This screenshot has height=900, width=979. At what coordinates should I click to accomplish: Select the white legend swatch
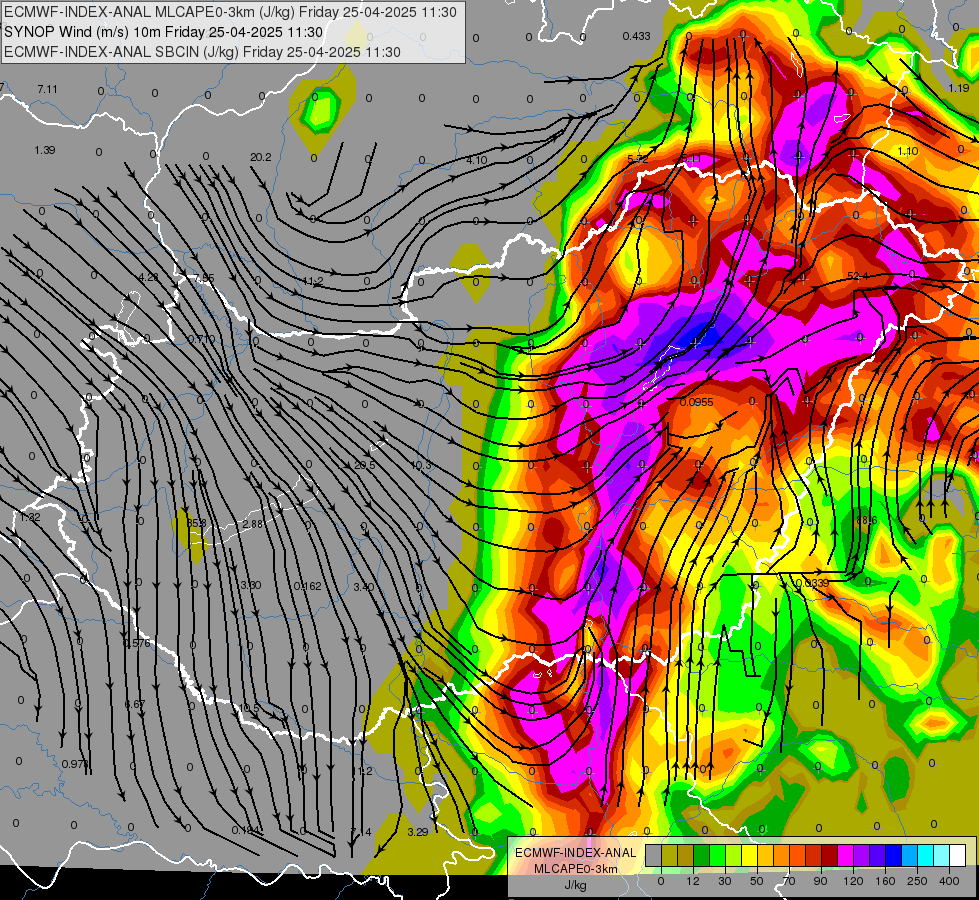tap(957, 856)
